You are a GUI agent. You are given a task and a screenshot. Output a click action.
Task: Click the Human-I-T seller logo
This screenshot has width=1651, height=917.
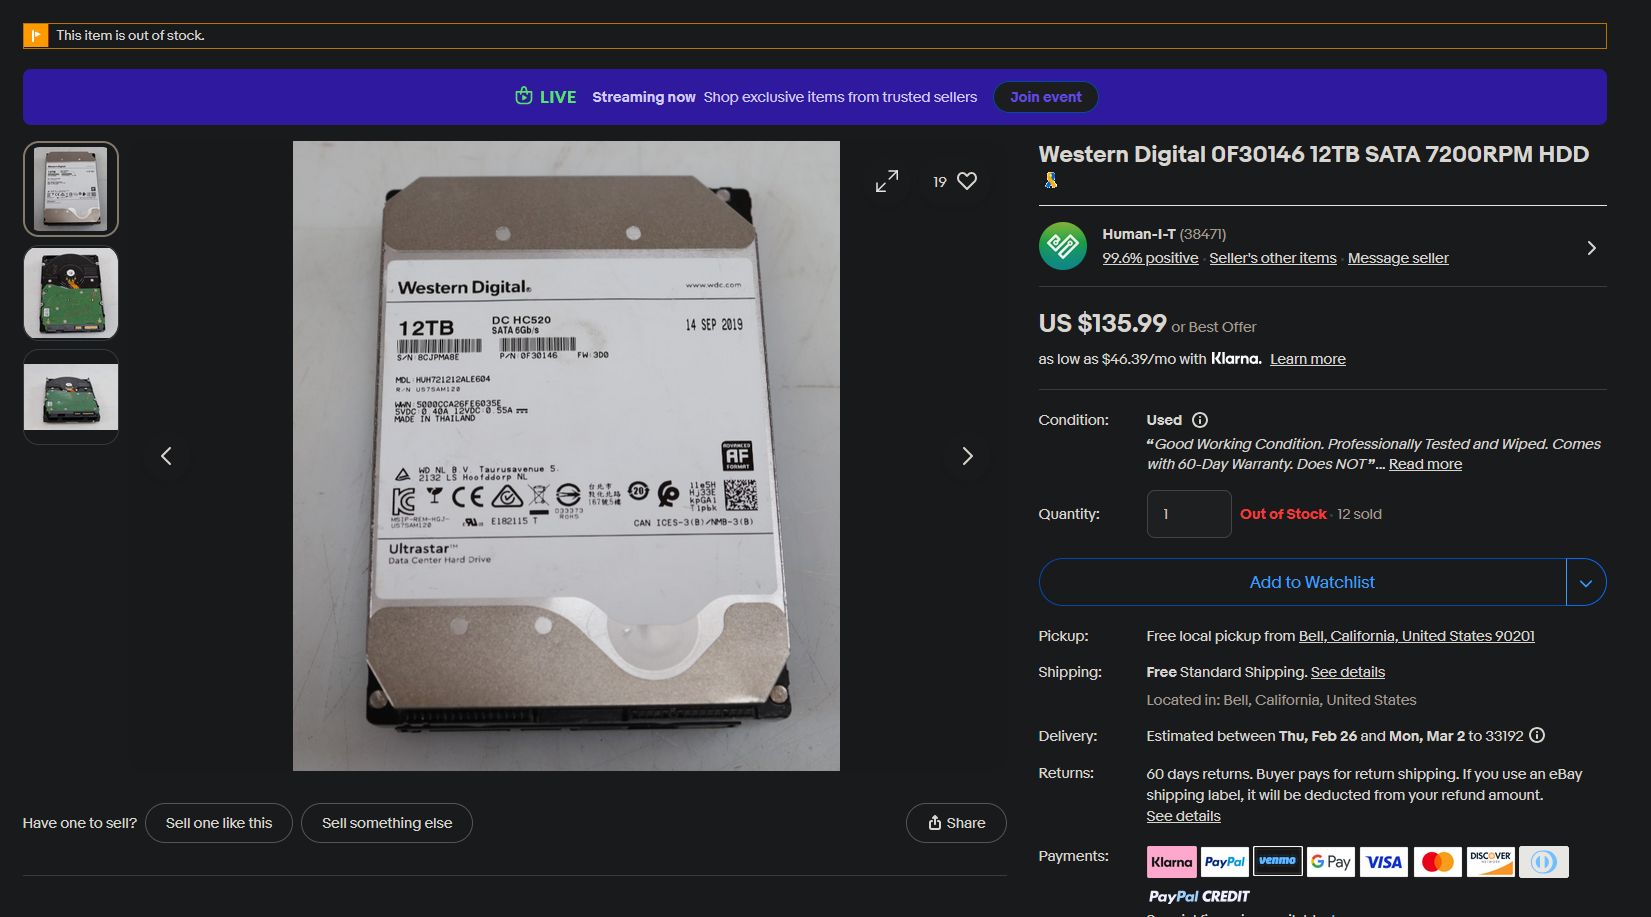(1063, 246)
